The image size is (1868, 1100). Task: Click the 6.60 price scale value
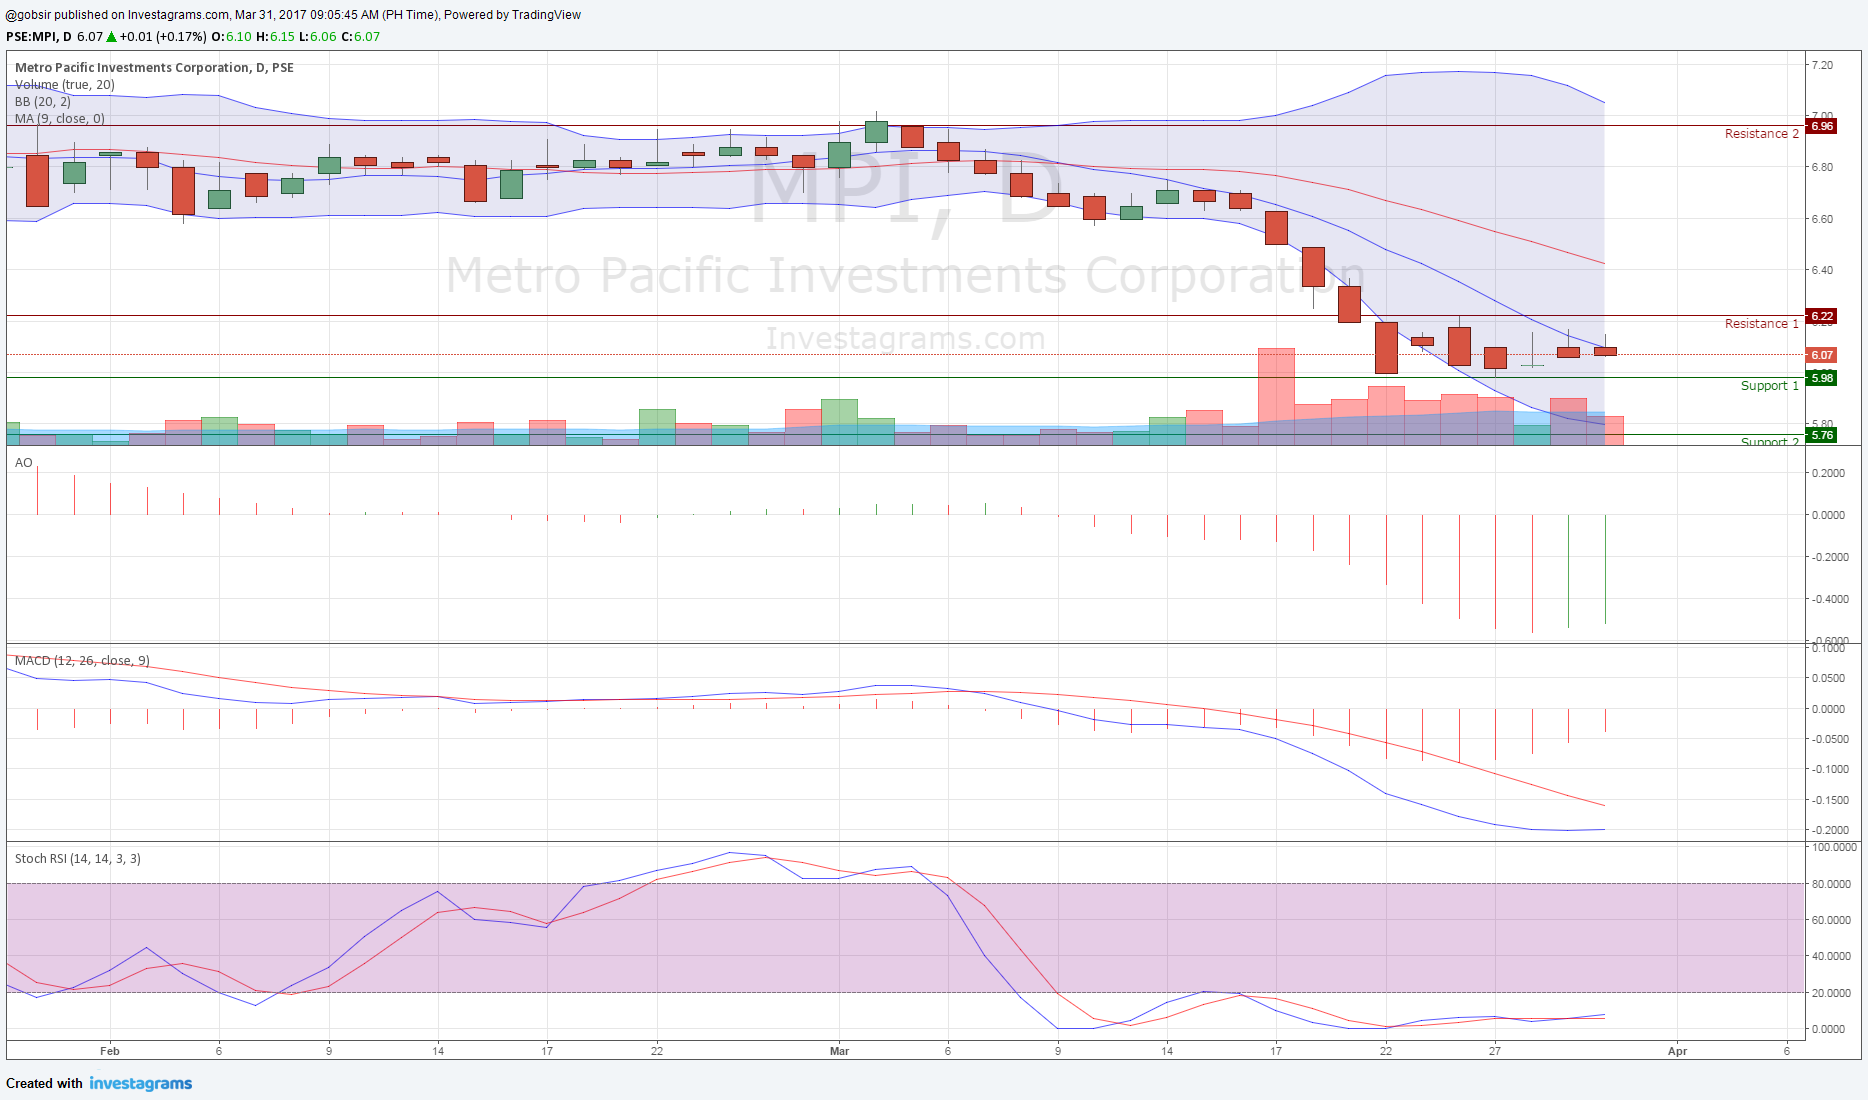[x=1822, y=219]
